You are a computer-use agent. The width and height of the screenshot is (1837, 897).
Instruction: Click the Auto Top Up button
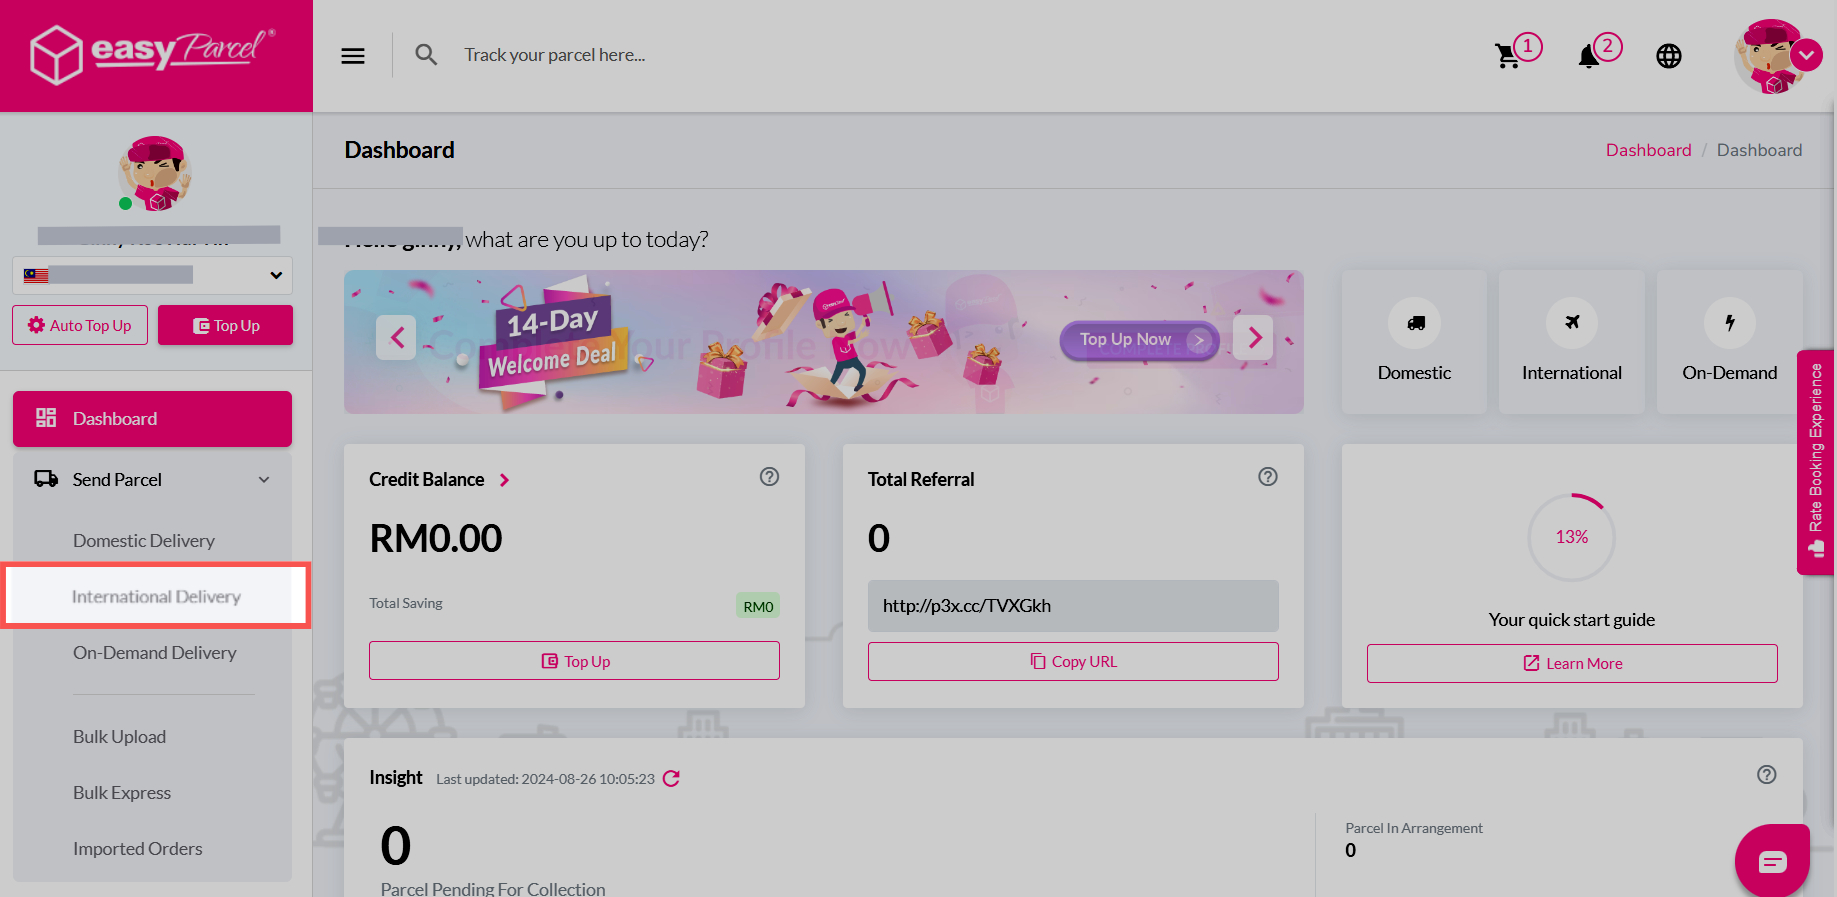[x=80, y=325]
